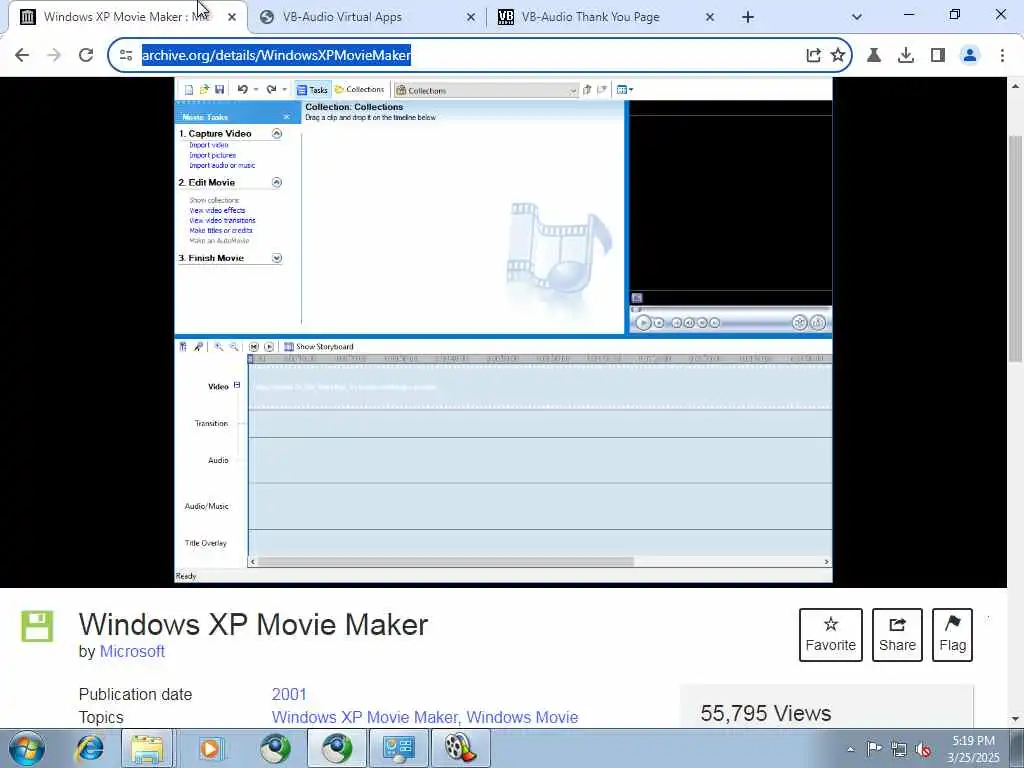Viewport: 1024px width, 768px height.
Task: Click the Audio/Music track label
Action: [206, 506]
